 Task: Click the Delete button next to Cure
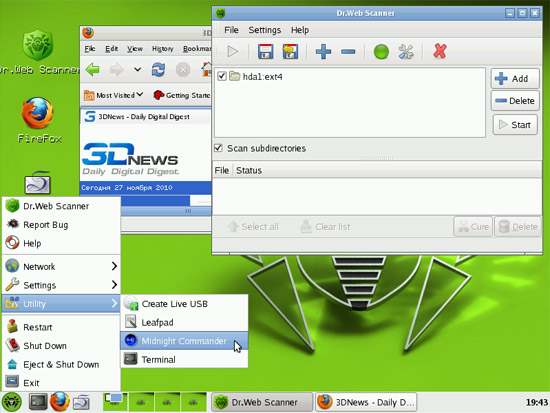pyautogui.click(x=518, y=227)
